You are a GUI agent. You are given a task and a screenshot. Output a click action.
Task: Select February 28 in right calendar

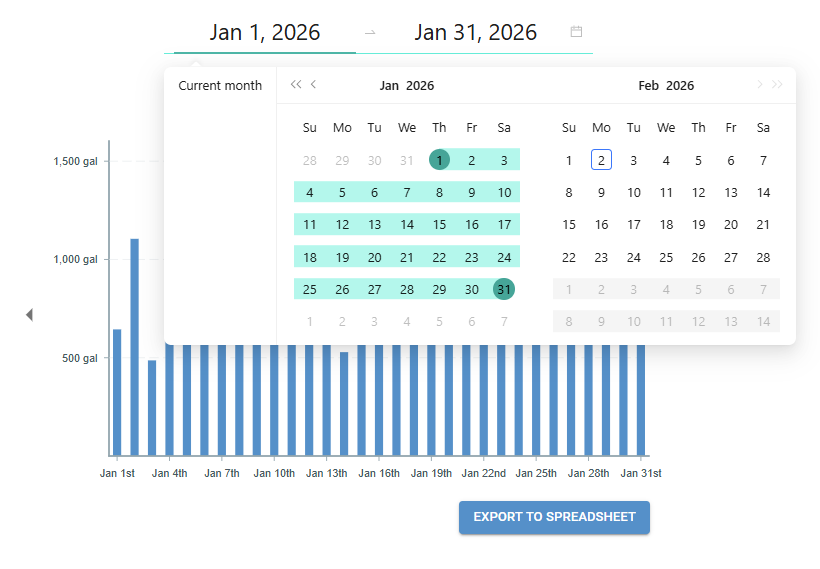(763, 257)
